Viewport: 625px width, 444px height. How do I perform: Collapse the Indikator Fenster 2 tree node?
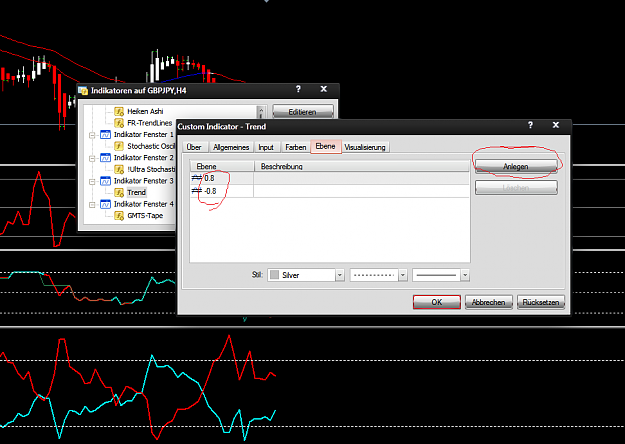point(92,158)
